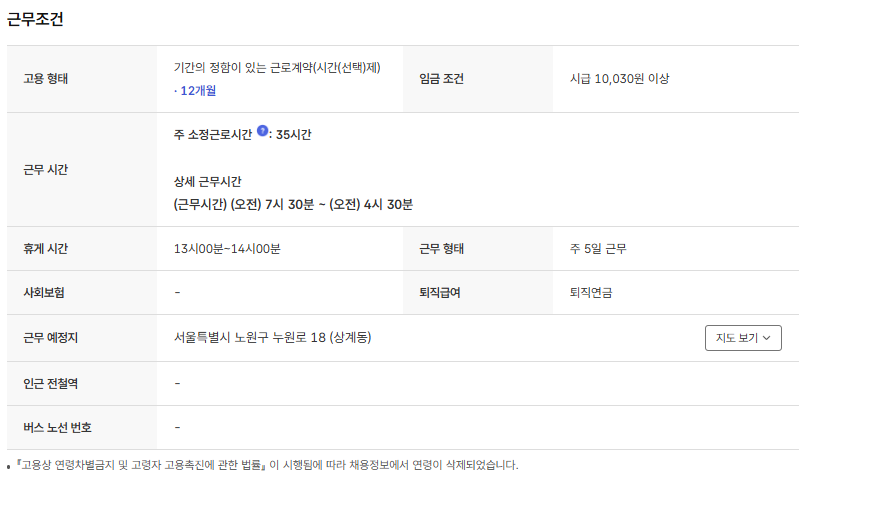Click the 고용상 연령차별금지 law footnote text

pyautogui.click(x=267, y=465)
